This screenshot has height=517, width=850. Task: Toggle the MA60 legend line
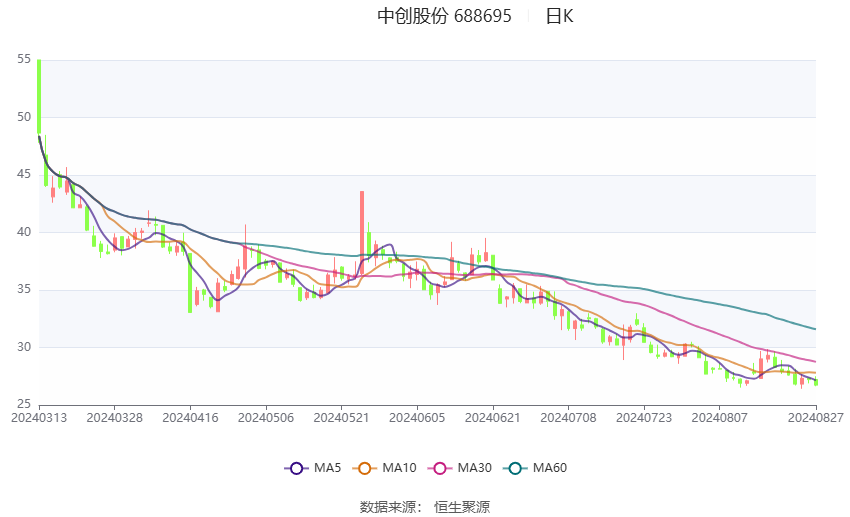pyautogui.click(x=535, y=468)
